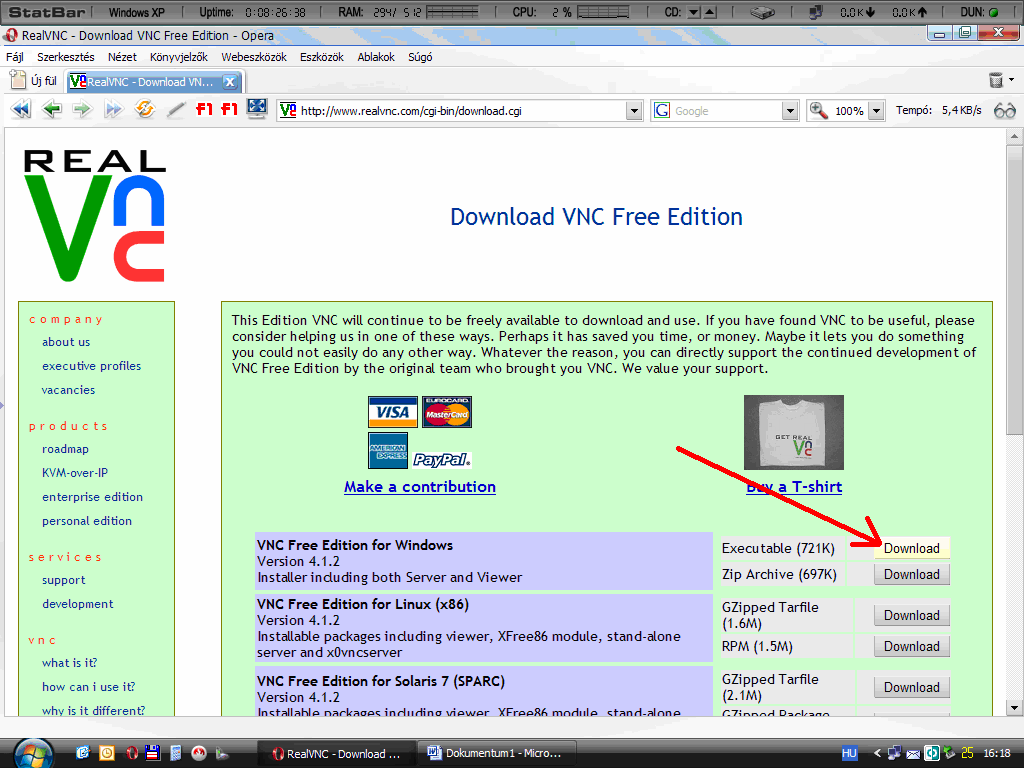Go forward with the green right arrow
This screenshot has height=768, width=1024.
82,109
